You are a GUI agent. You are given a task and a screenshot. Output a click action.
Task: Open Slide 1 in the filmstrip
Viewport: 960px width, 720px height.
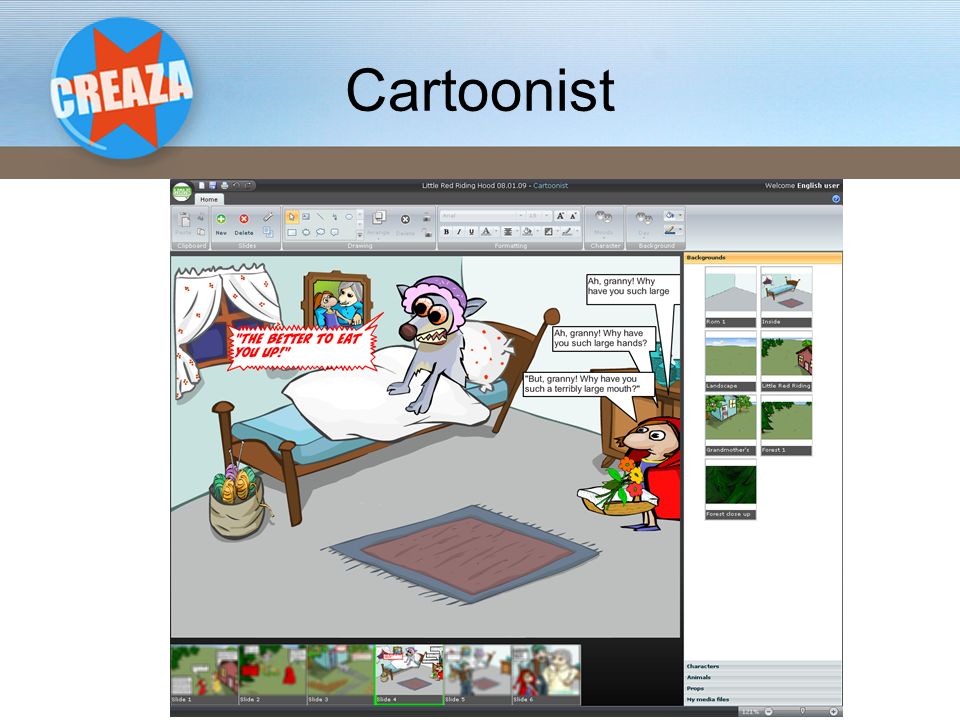[204, 674]
